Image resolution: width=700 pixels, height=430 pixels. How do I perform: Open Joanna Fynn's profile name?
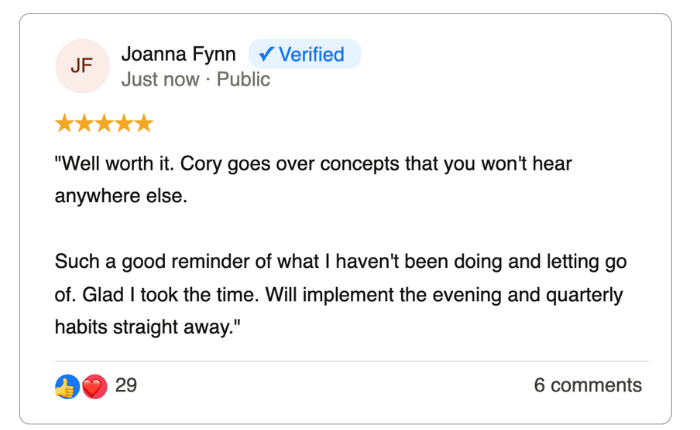click(x=177, y=55)
